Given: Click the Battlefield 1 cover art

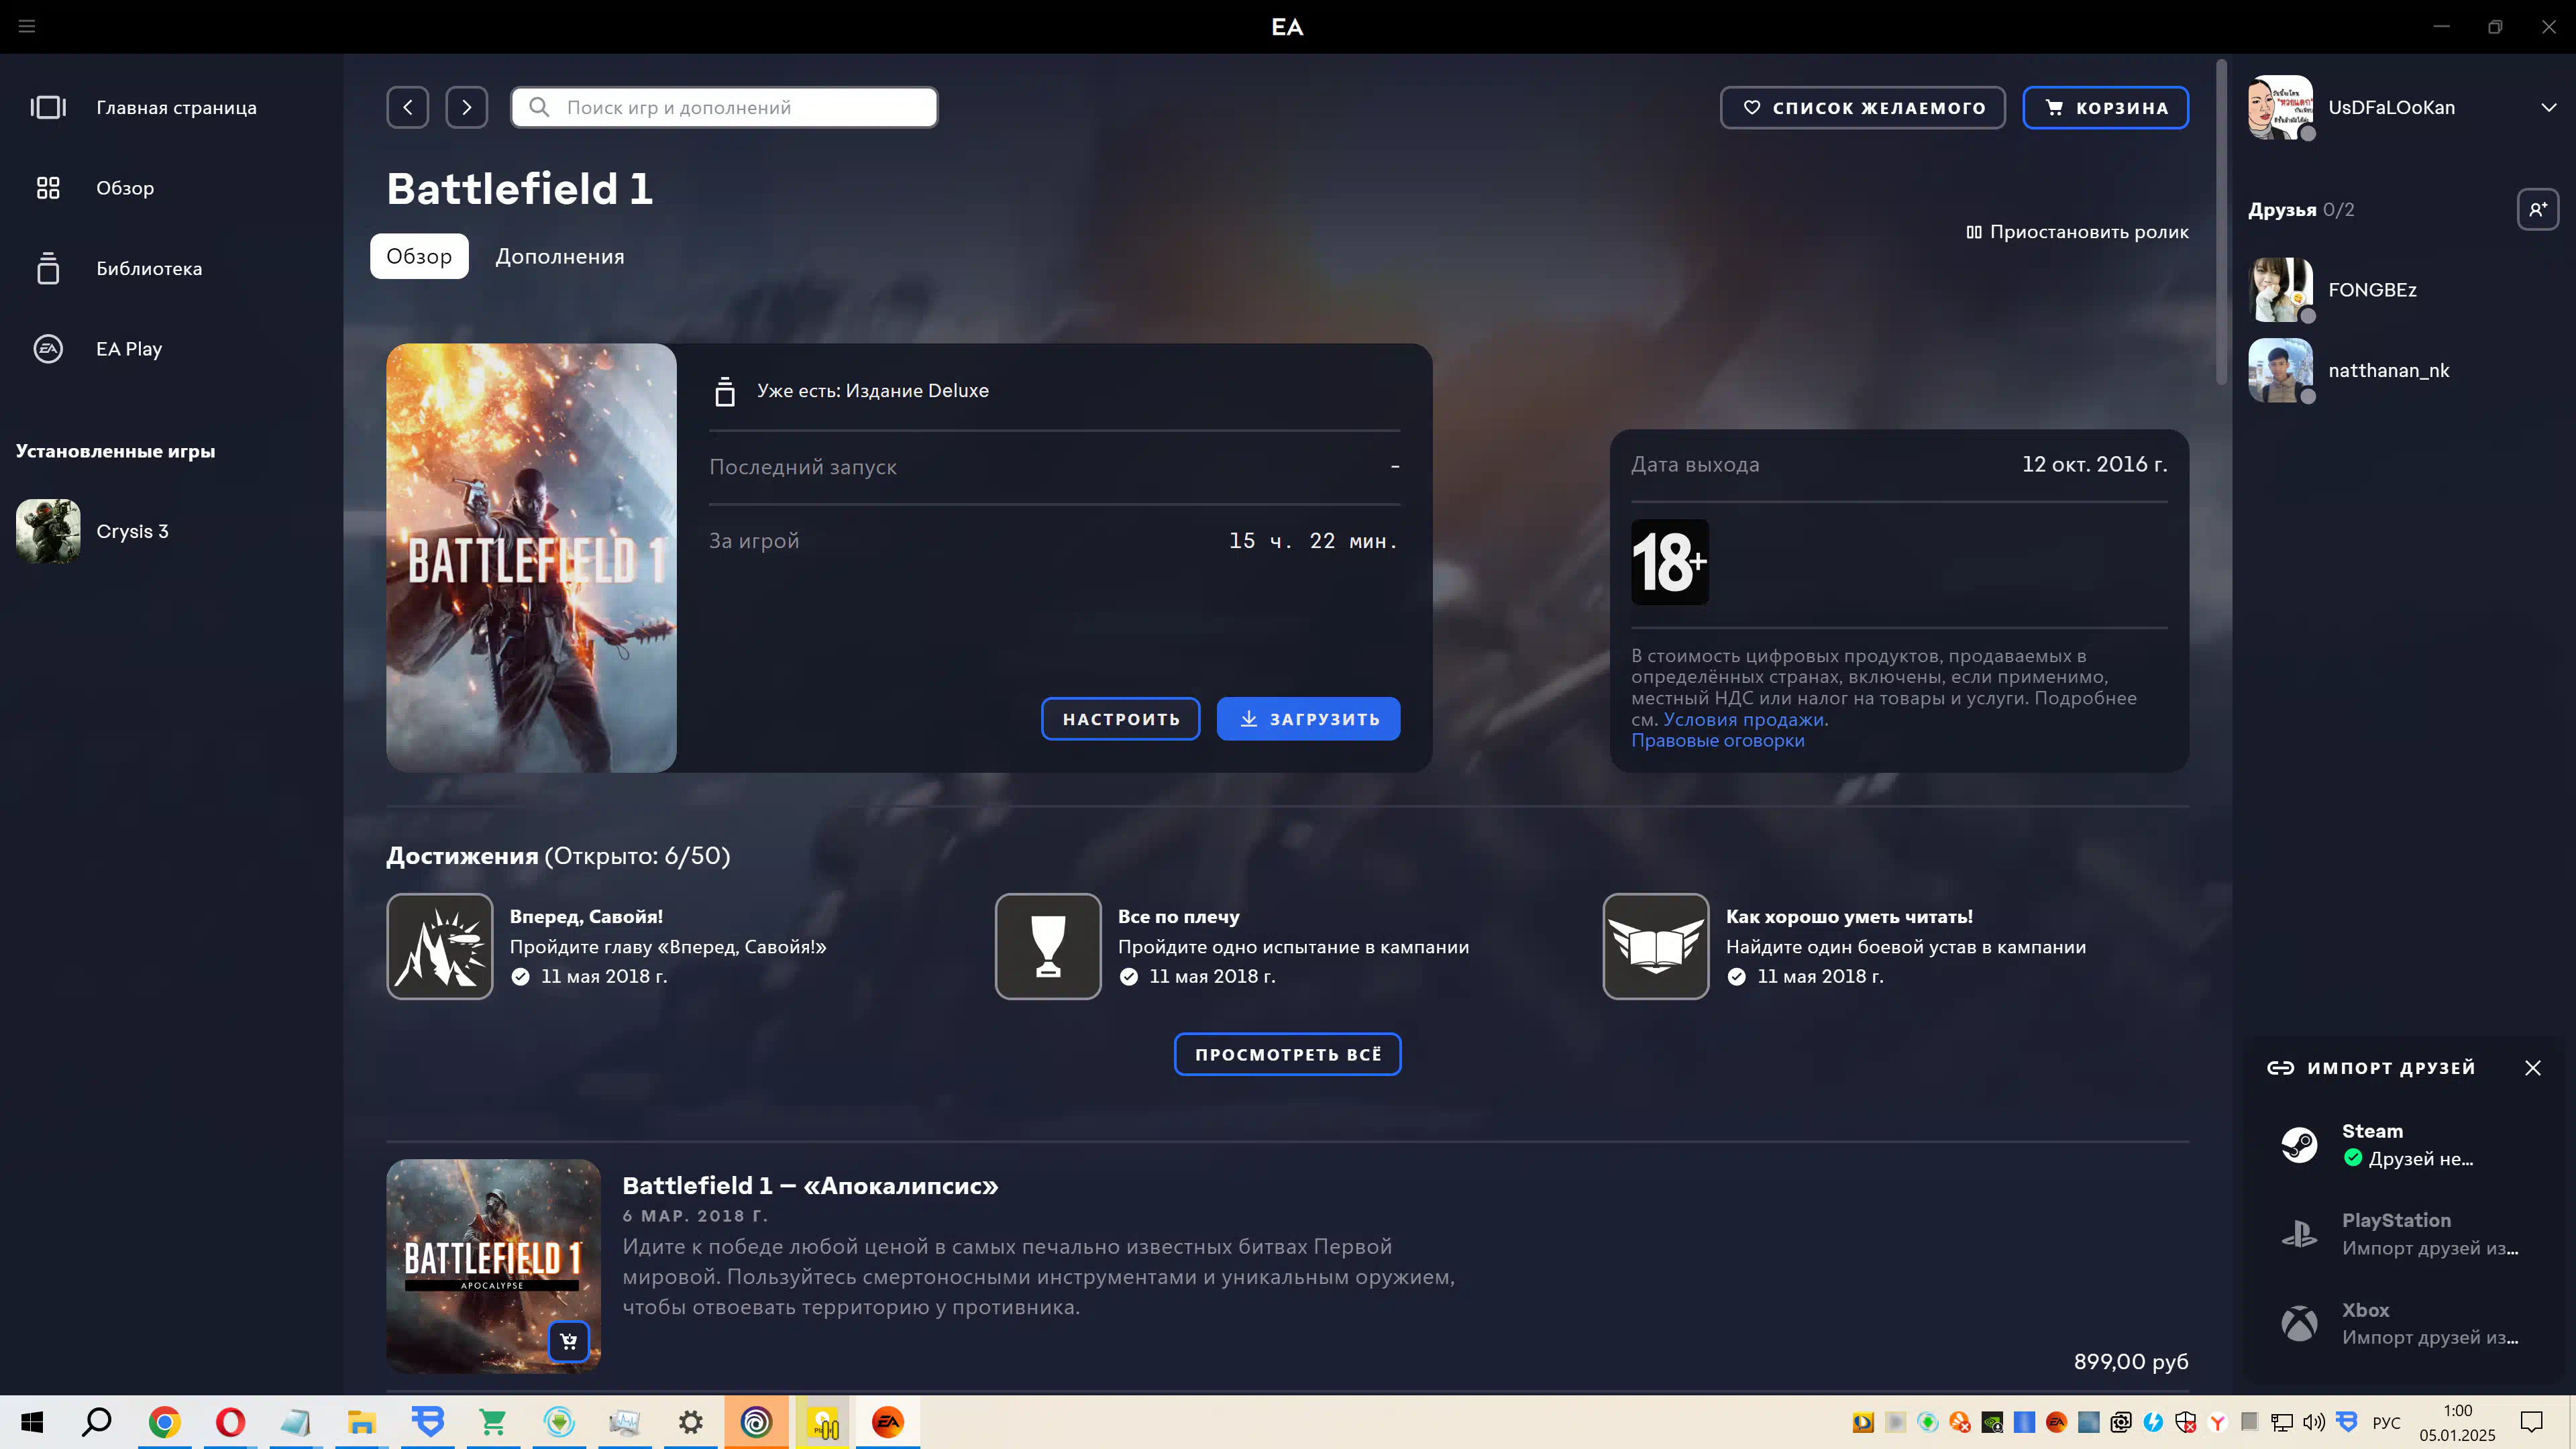Looking at the screenshot, I should point(531,558).
